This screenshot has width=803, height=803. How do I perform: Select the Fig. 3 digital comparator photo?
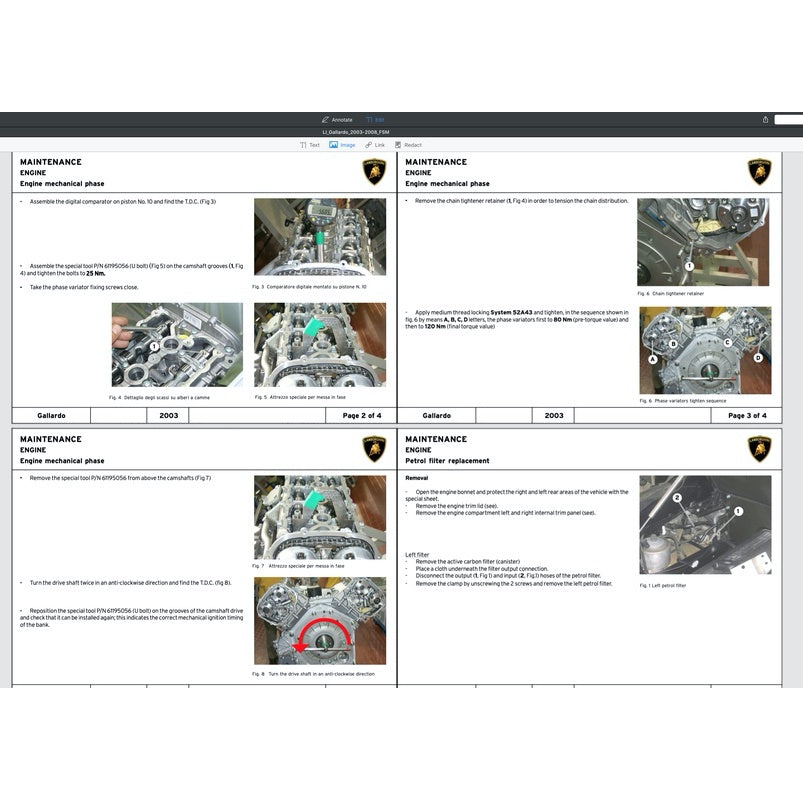pyautogui.click(x=319, y=237)
